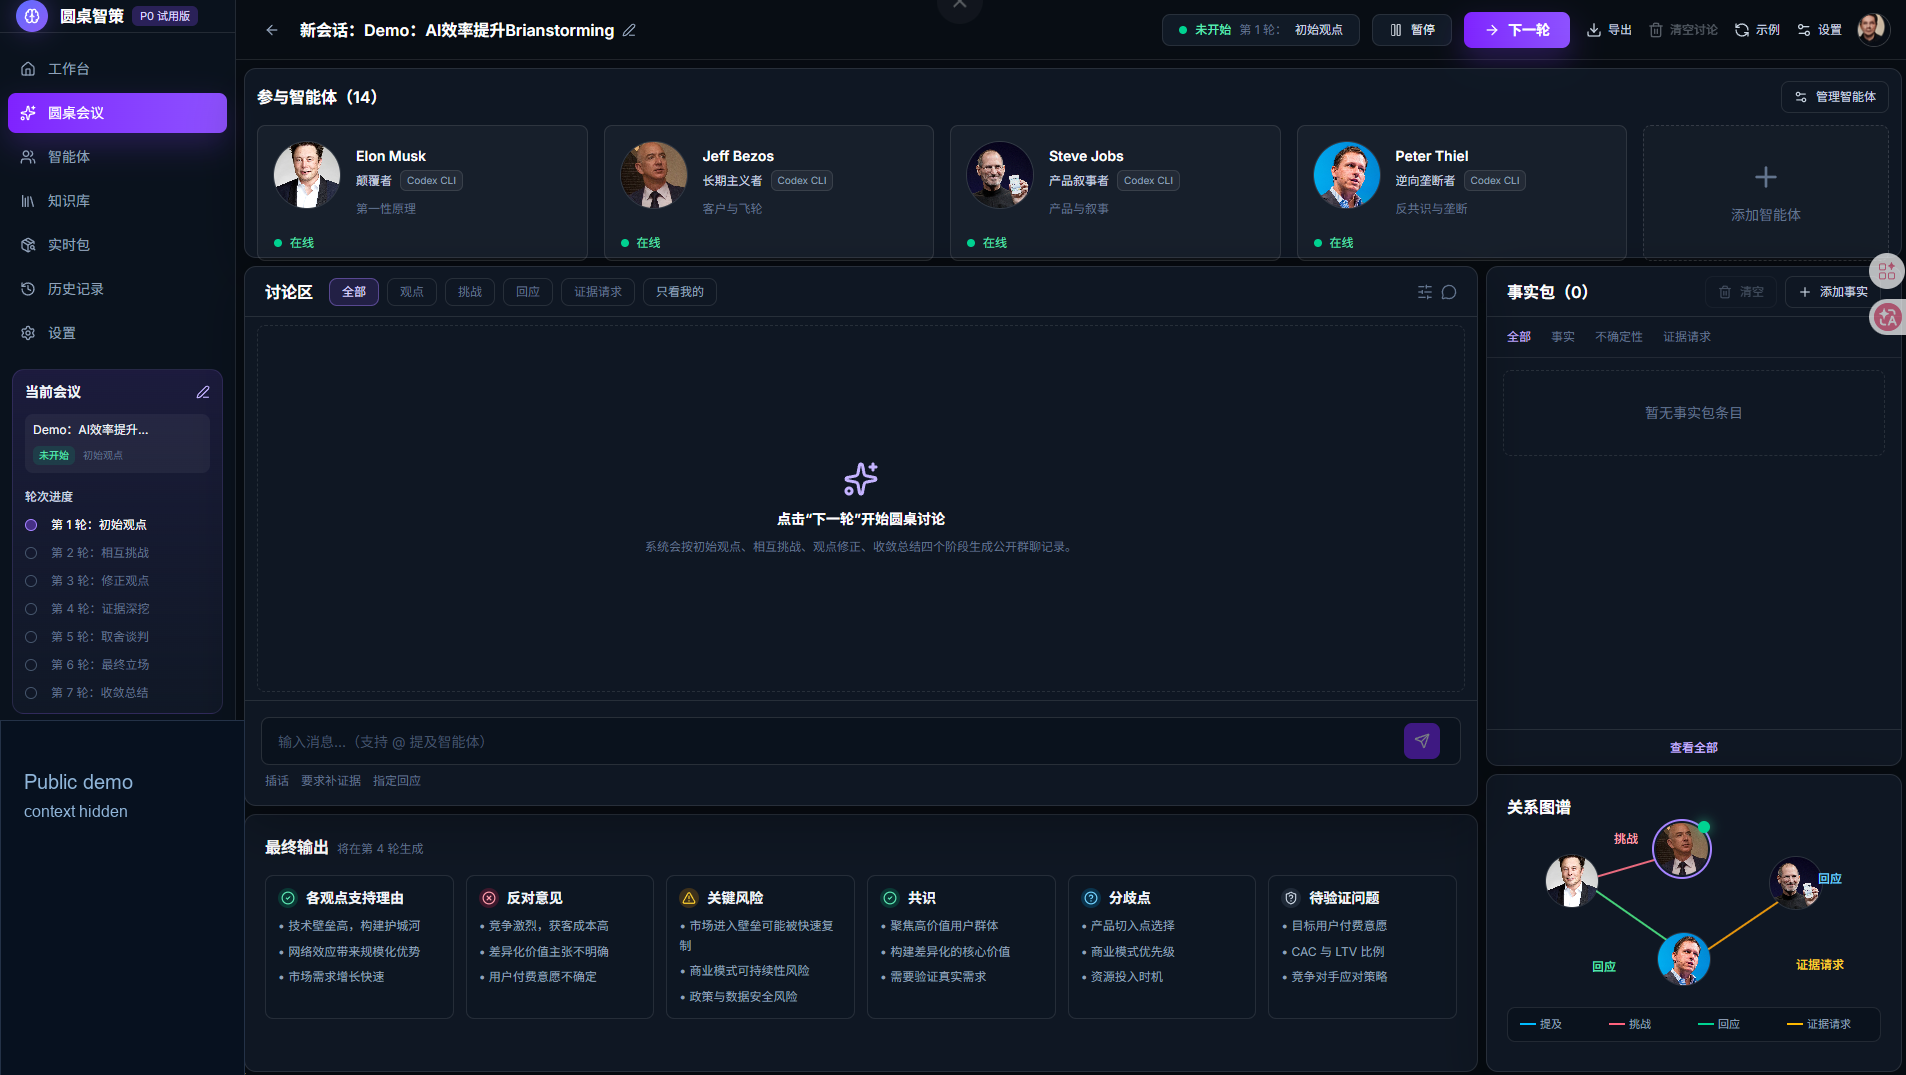
Task: Click the send message paper-plane button
Action: [1422, 741]
